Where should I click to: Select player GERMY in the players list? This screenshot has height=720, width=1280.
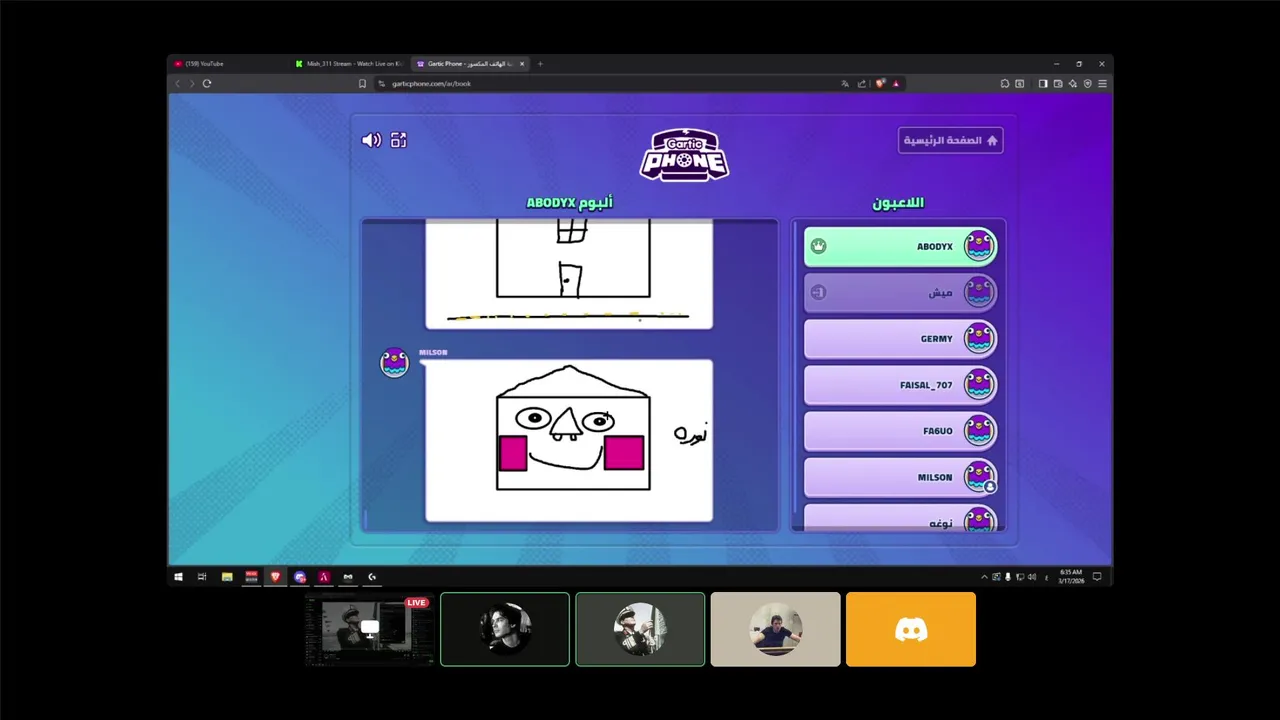coord(900,338)
